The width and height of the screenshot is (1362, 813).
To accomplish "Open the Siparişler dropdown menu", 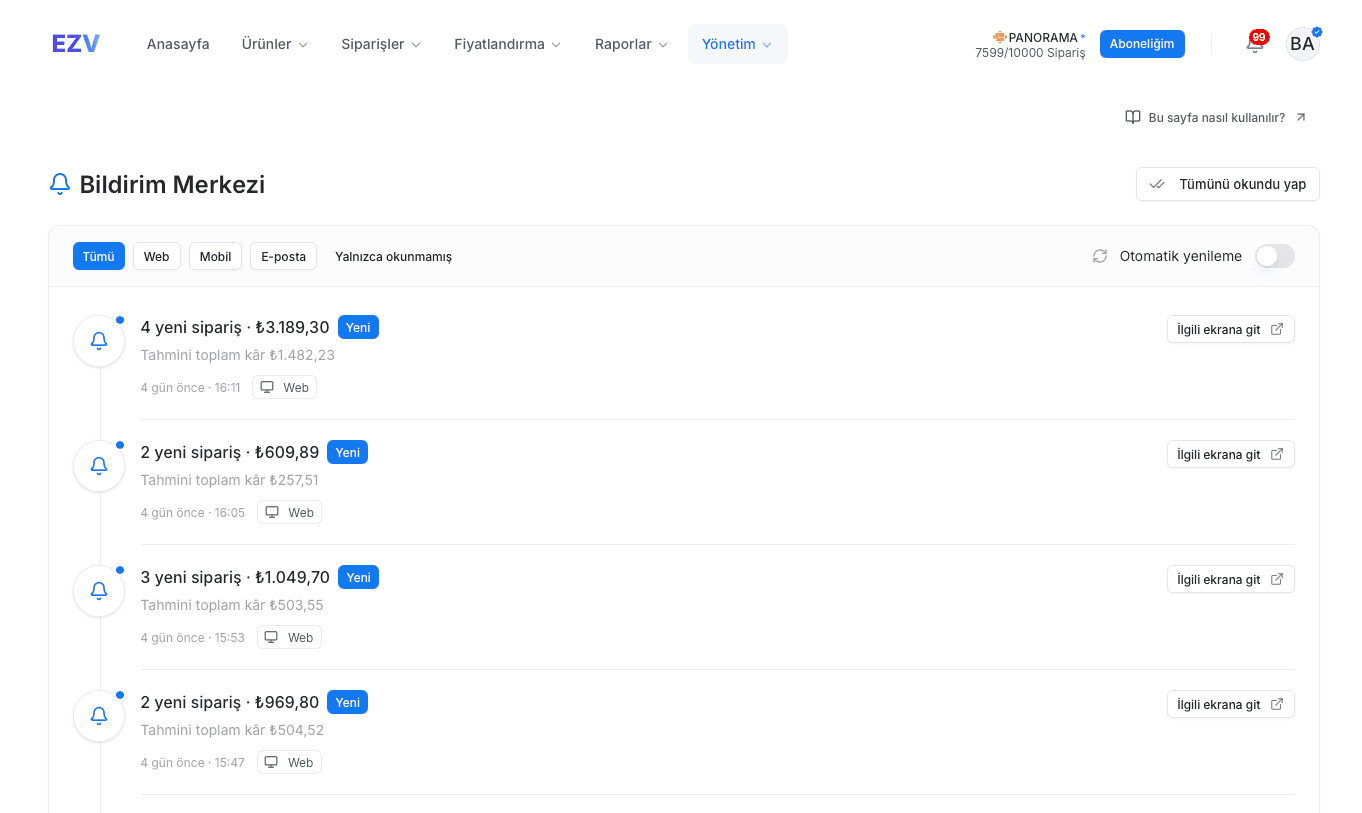I will coord(381,44).
